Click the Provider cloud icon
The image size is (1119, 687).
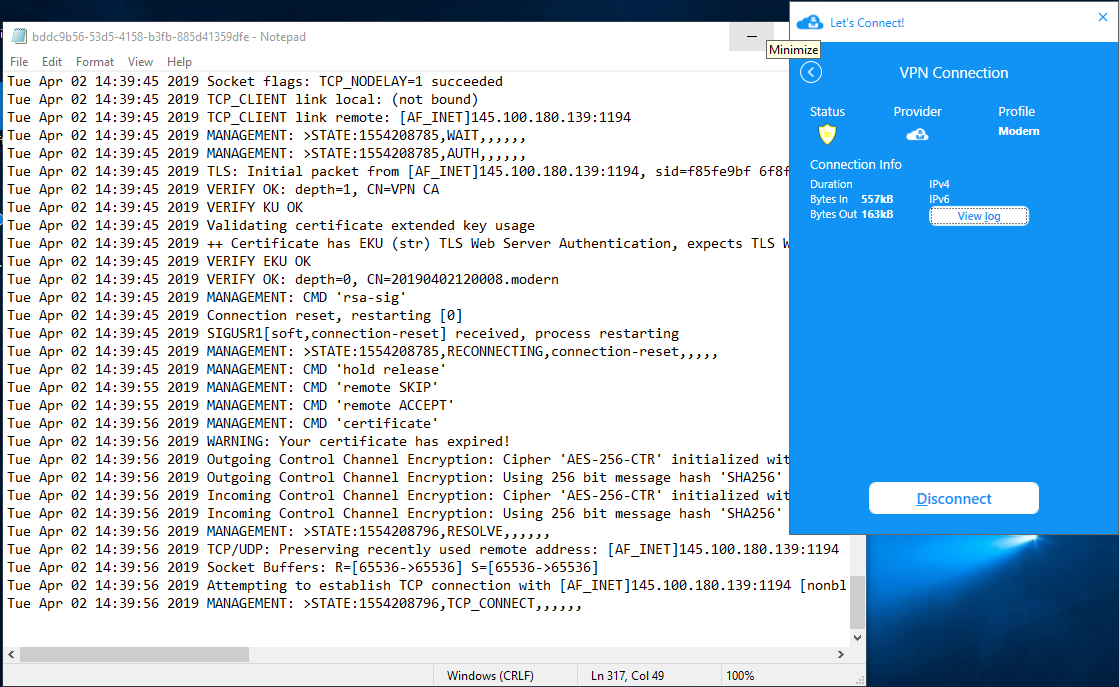coord(917,134)
